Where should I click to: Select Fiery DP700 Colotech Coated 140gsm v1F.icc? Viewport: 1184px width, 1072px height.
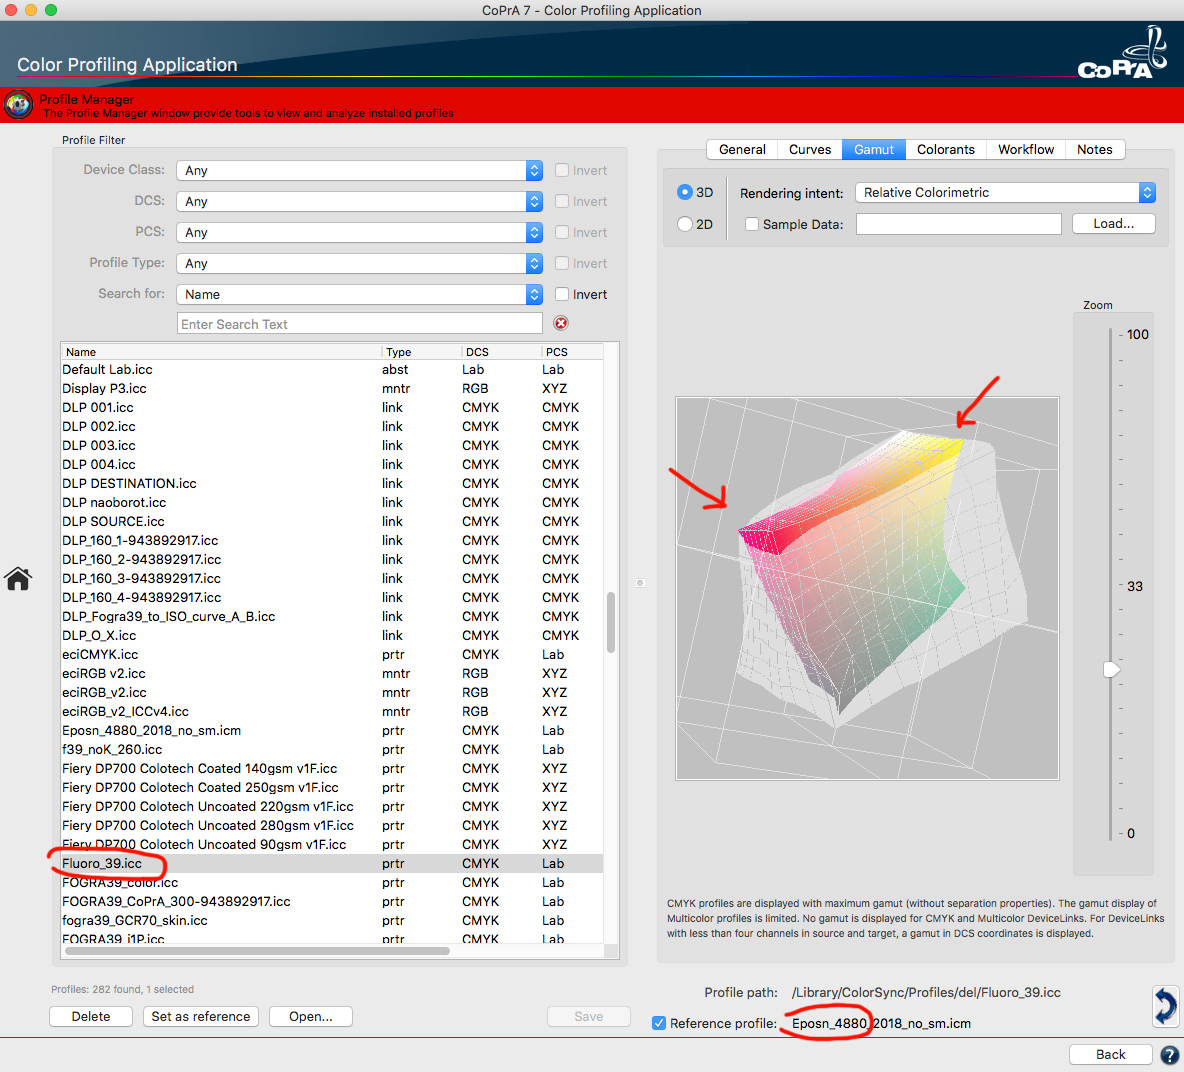(332, 769)
